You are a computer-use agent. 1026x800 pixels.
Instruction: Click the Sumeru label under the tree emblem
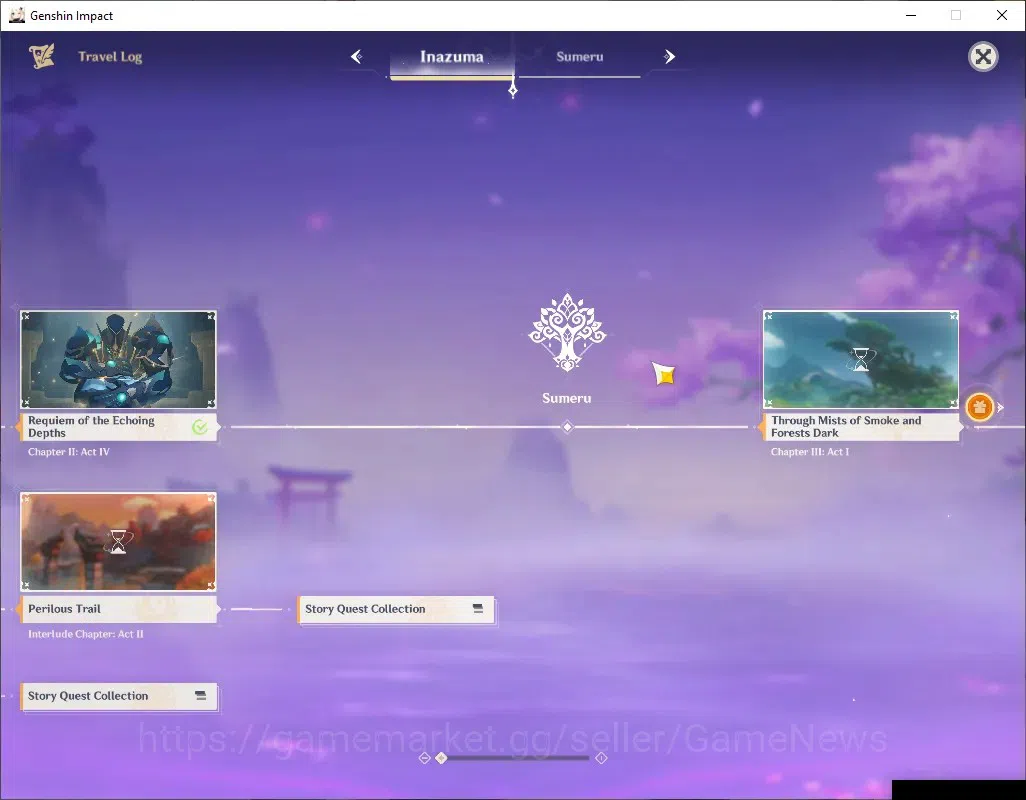pyautogui.click(x=567, y=398)
